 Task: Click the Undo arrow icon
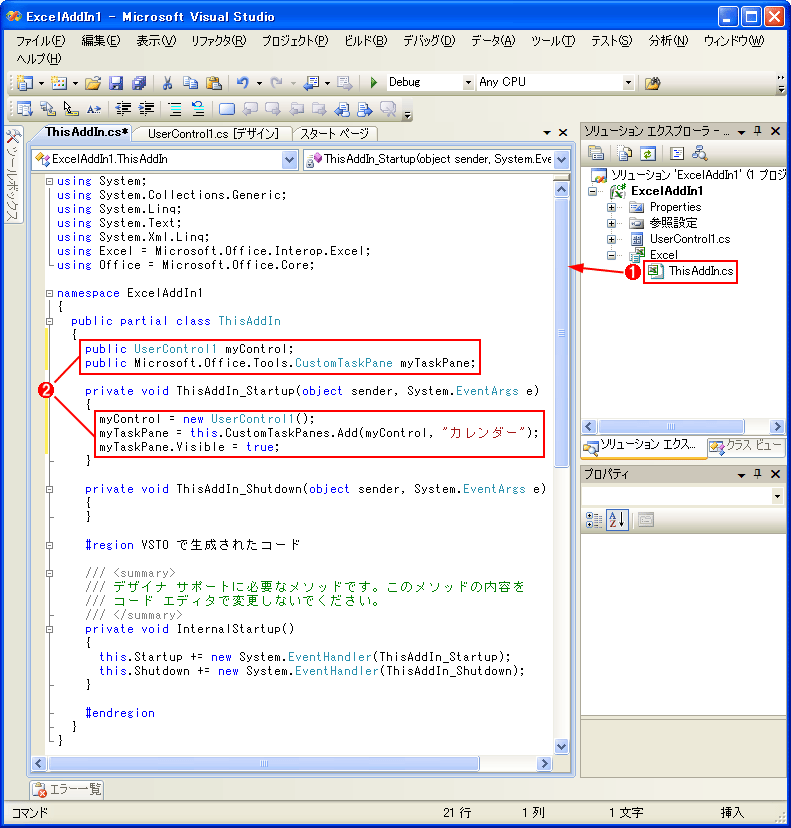(242, 83)
